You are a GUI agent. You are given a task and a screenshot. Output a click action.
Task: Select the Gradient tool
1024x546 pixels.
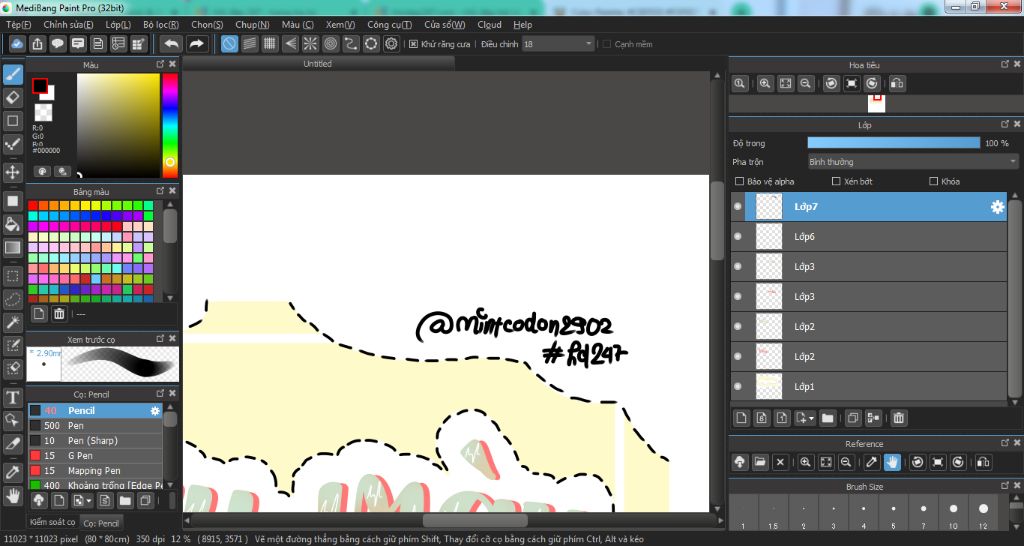tap(12, 248)
